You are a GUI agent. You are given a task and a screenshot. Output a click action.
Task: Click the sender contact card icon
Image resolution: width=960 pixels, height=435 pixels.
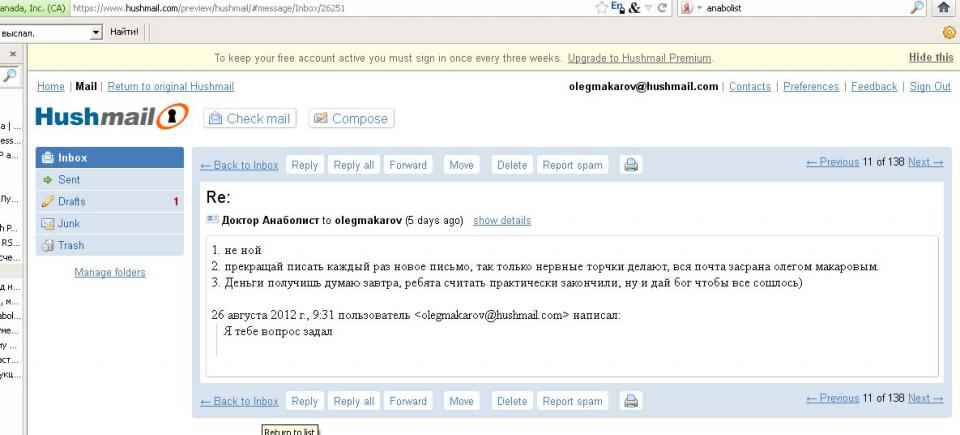tap(212, 220)
